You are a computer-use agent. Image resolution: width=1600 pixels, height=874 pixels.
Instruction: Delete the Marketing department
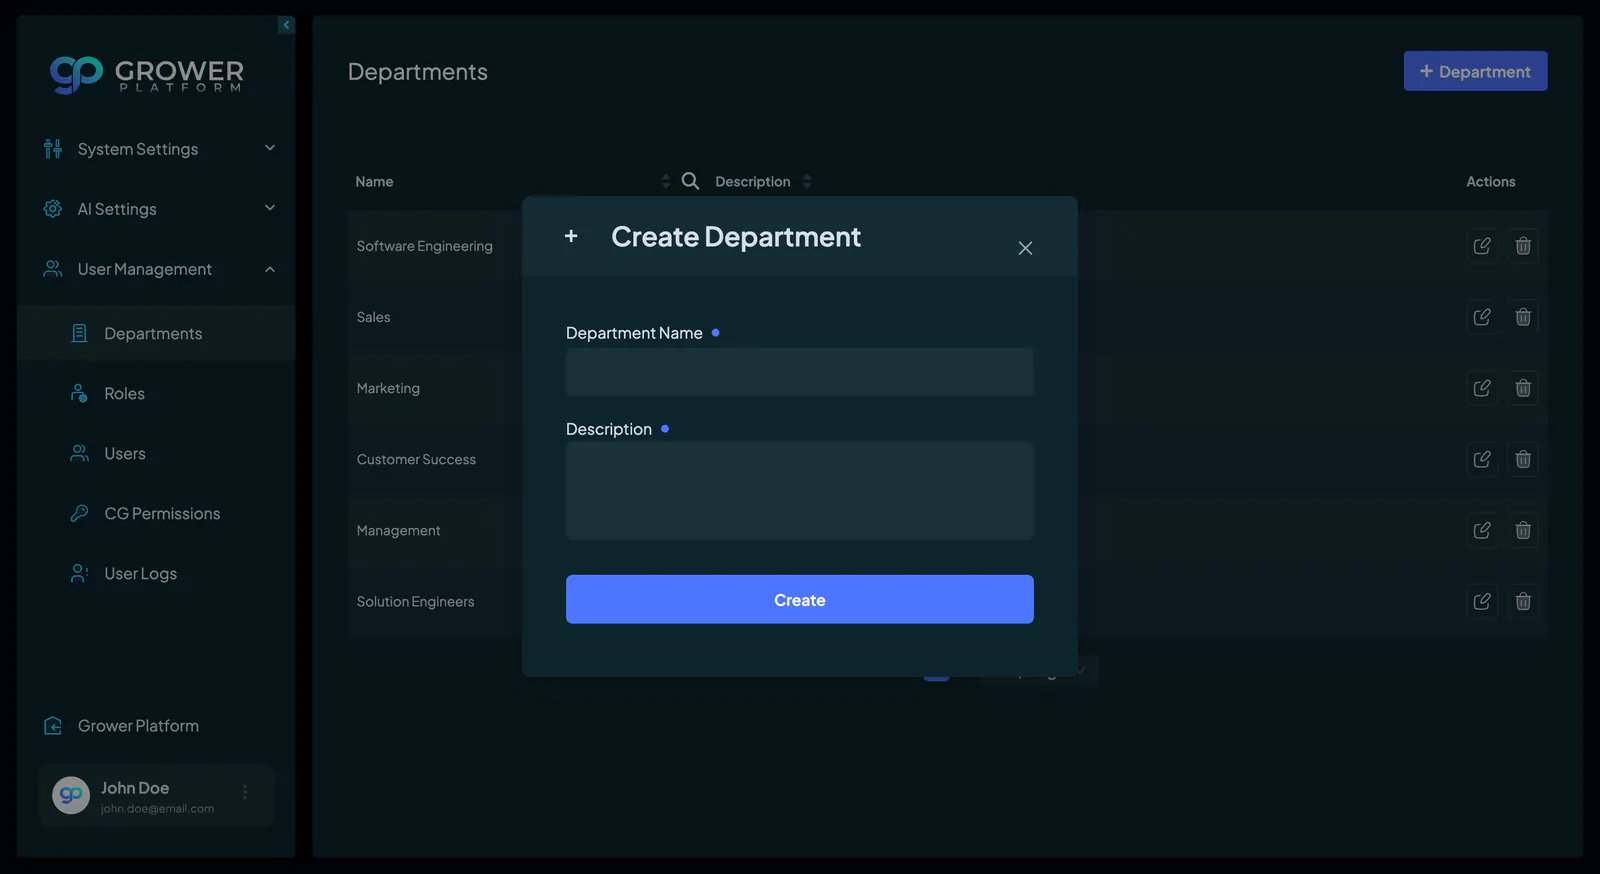click(1523, 388)
